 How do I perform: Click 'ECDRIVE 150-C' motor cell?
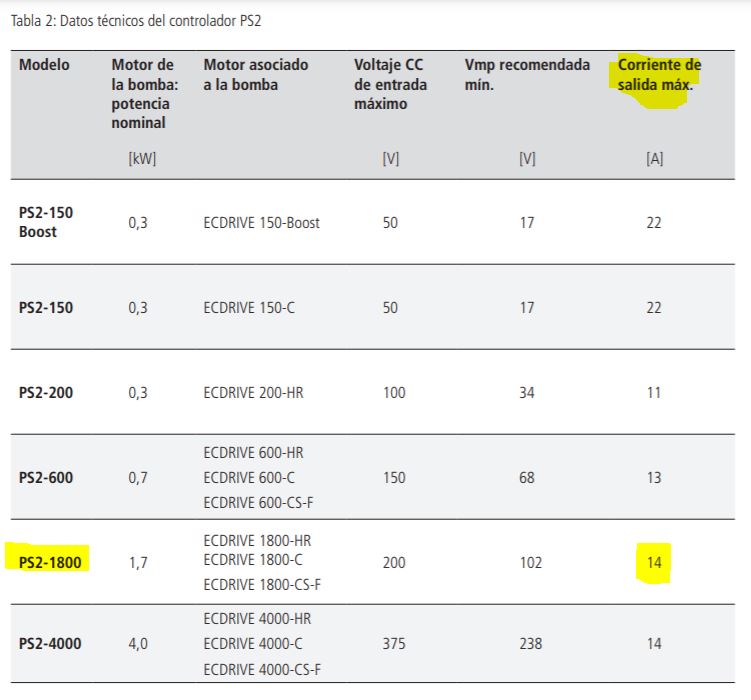pyautogui.click(x=249, y=307)
